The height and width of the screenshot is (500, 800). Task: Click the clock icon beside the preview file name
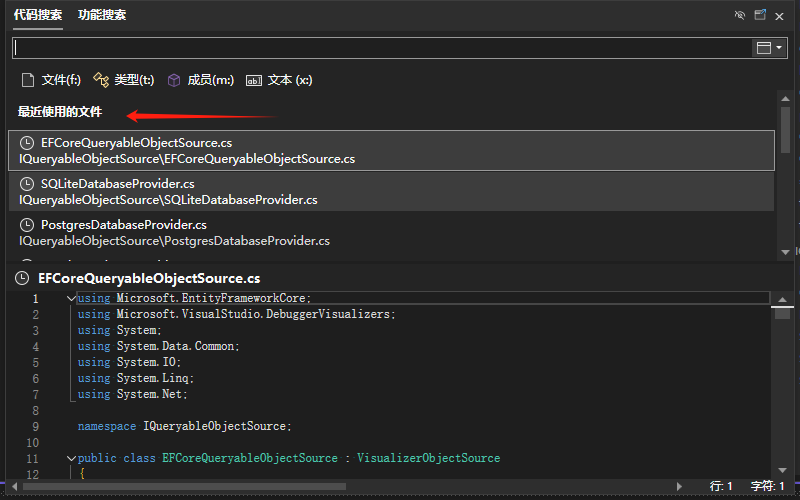pos(22,278)
